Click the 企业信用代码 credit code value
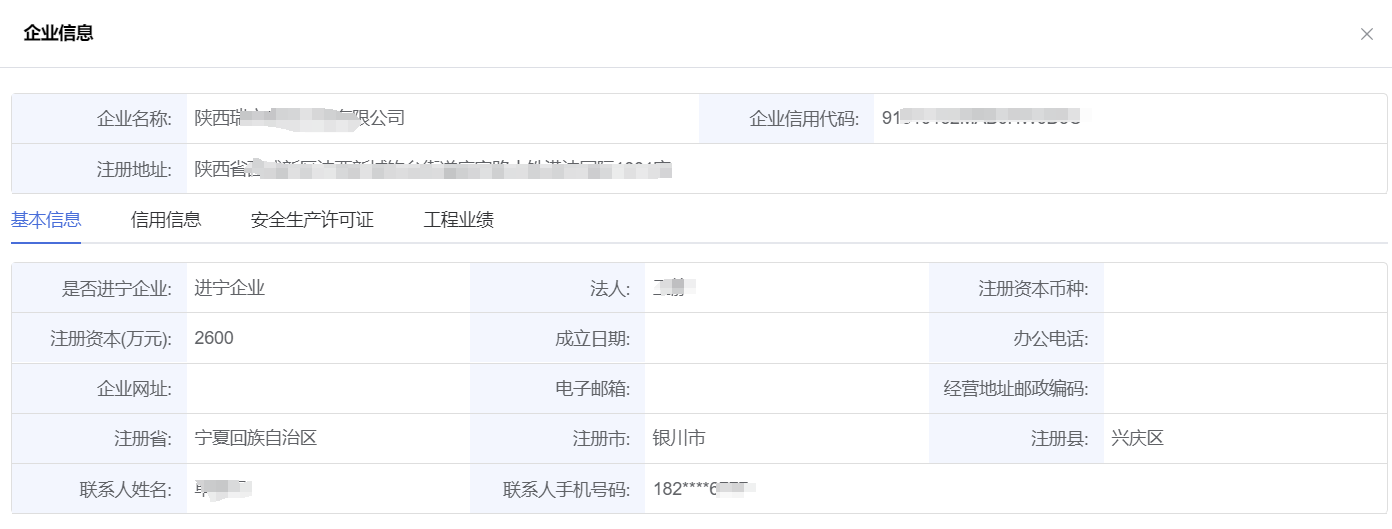The height and width of the screenshot is (529, 1392). coord(980,118)
